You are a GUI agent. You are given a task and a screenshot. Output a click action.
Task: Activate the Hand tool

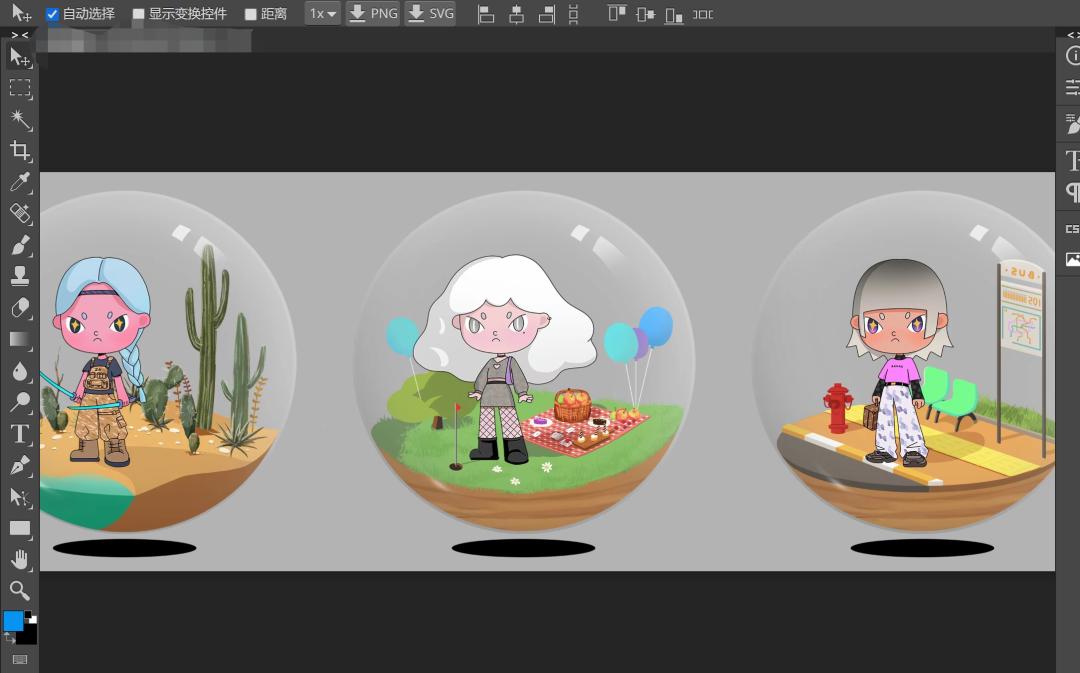coord(20,559)
